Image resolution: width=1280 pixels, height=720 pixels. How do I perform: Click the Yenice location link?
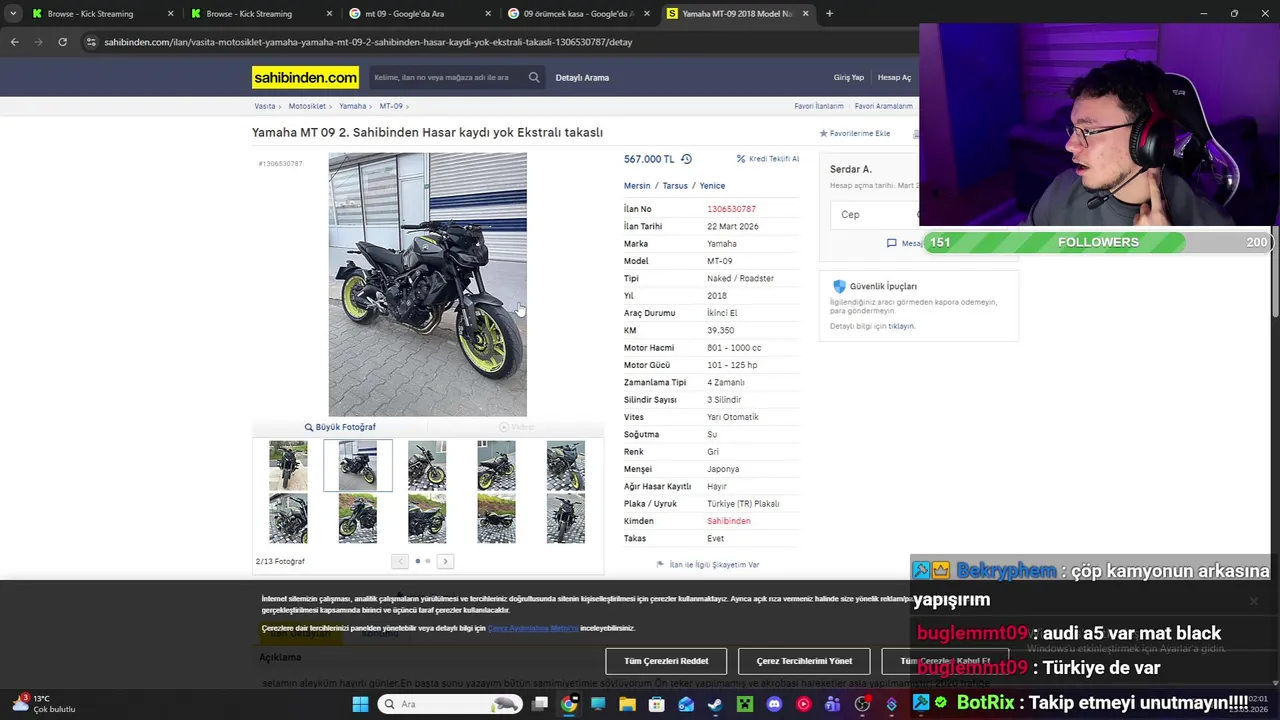tap(712, 186)
